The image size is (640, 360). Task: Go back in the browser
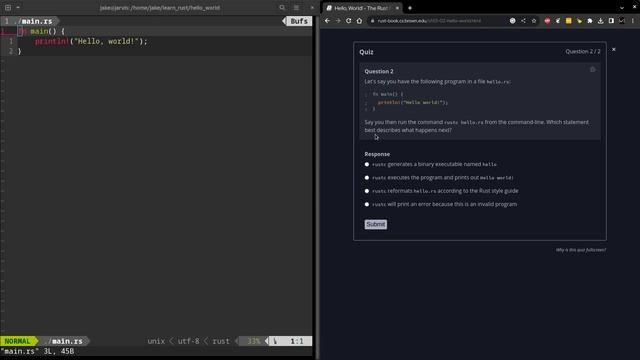tap(327, 20)
